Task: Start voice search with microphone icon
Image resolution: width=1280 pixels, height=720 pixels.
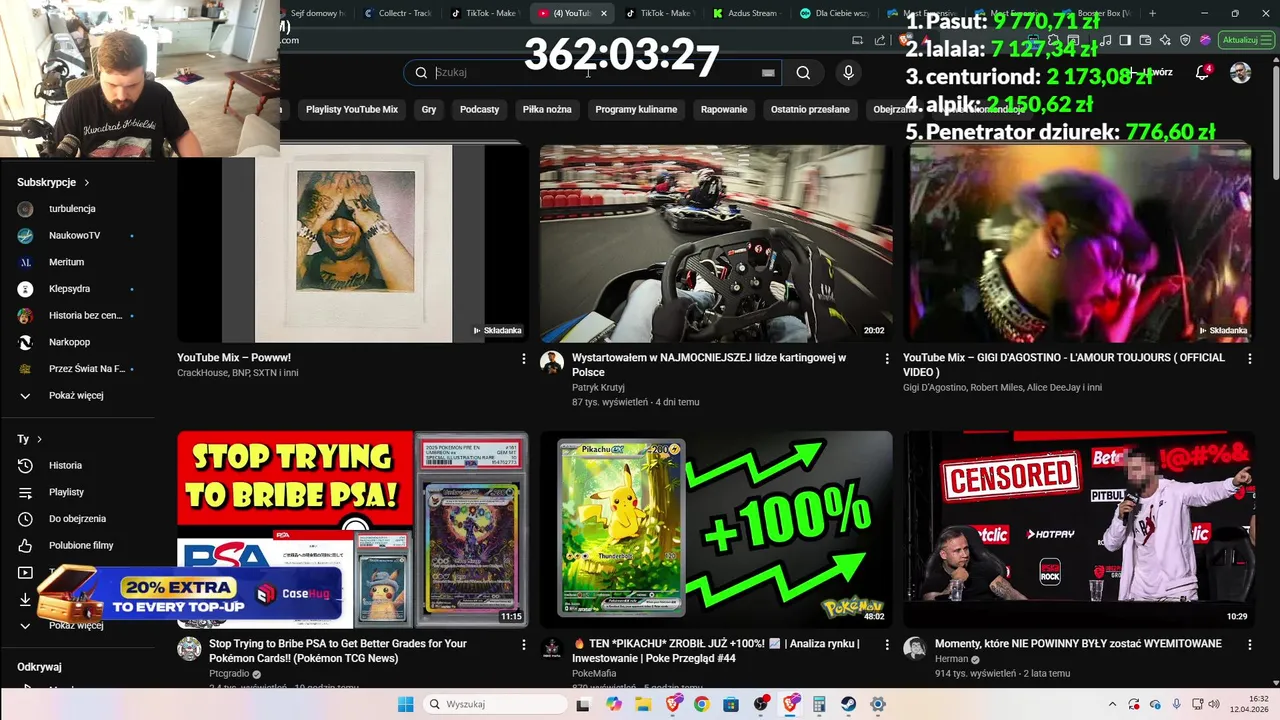Action: [848, 72]
